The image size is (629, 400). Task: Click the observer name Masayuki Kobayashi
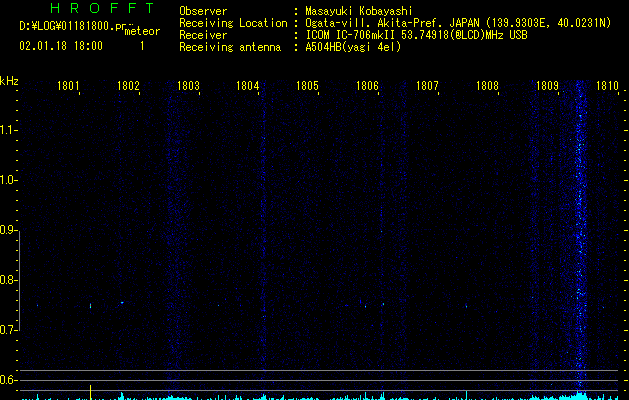coord(359,11)
